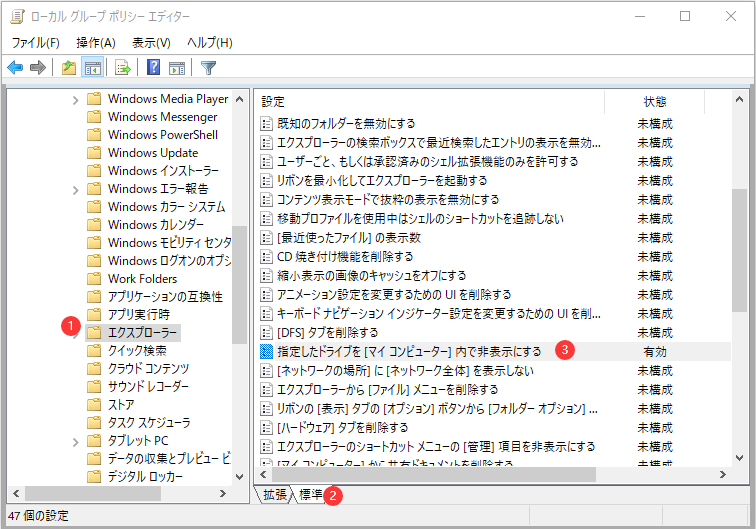756x529 pixels.
Task: Select Windows カラー システム tree item
Action: 167,207
